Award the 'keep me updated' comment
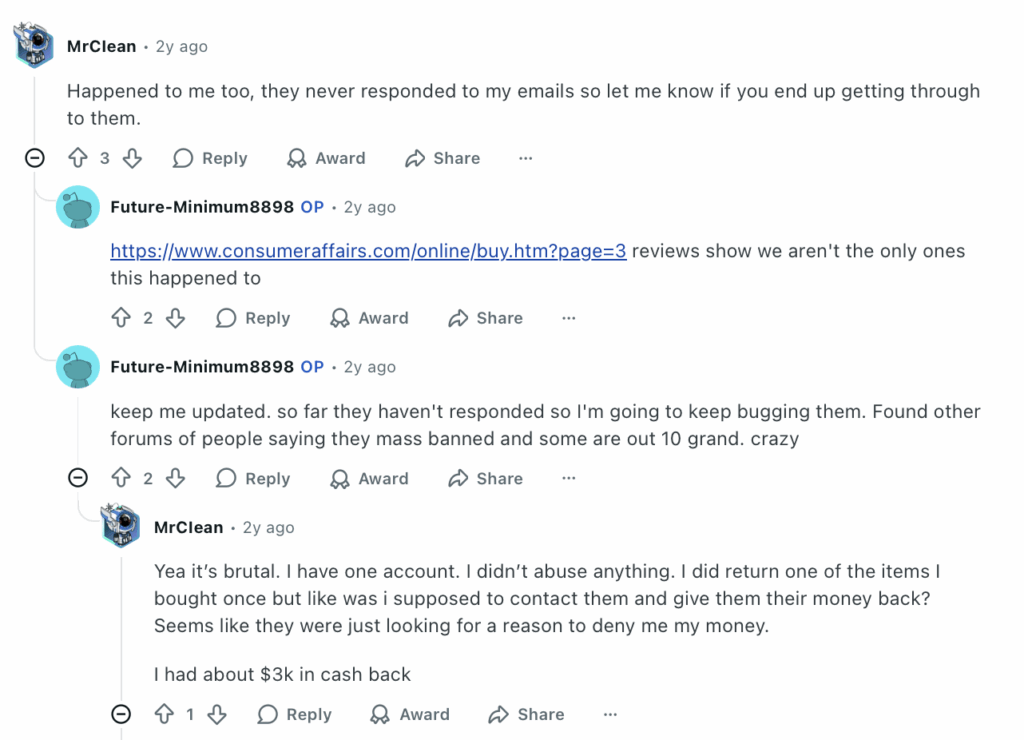Screen dimensions: 1024x740 click(369, 478)
